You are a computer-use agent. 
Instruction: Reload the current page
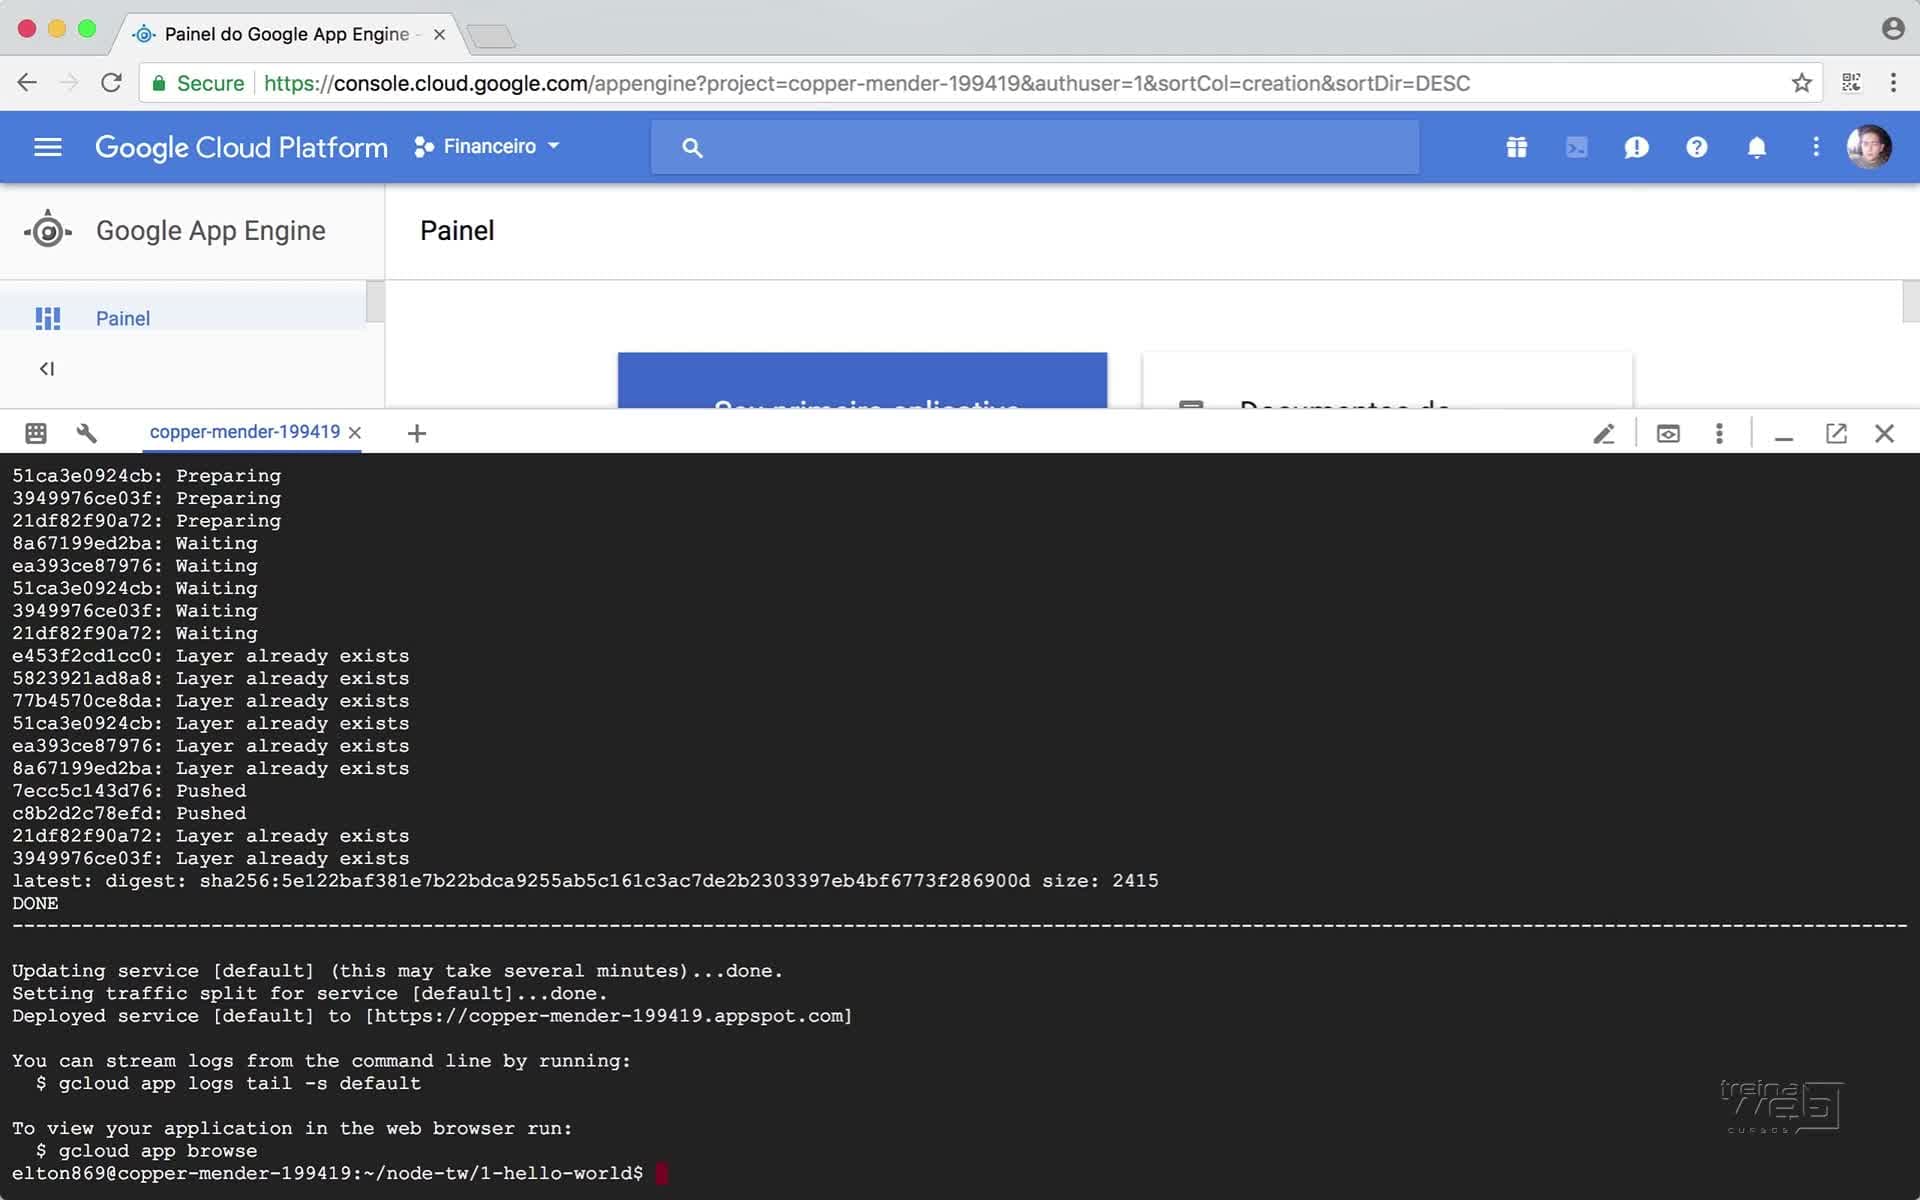pyautogui.click(x=111, y=83)
